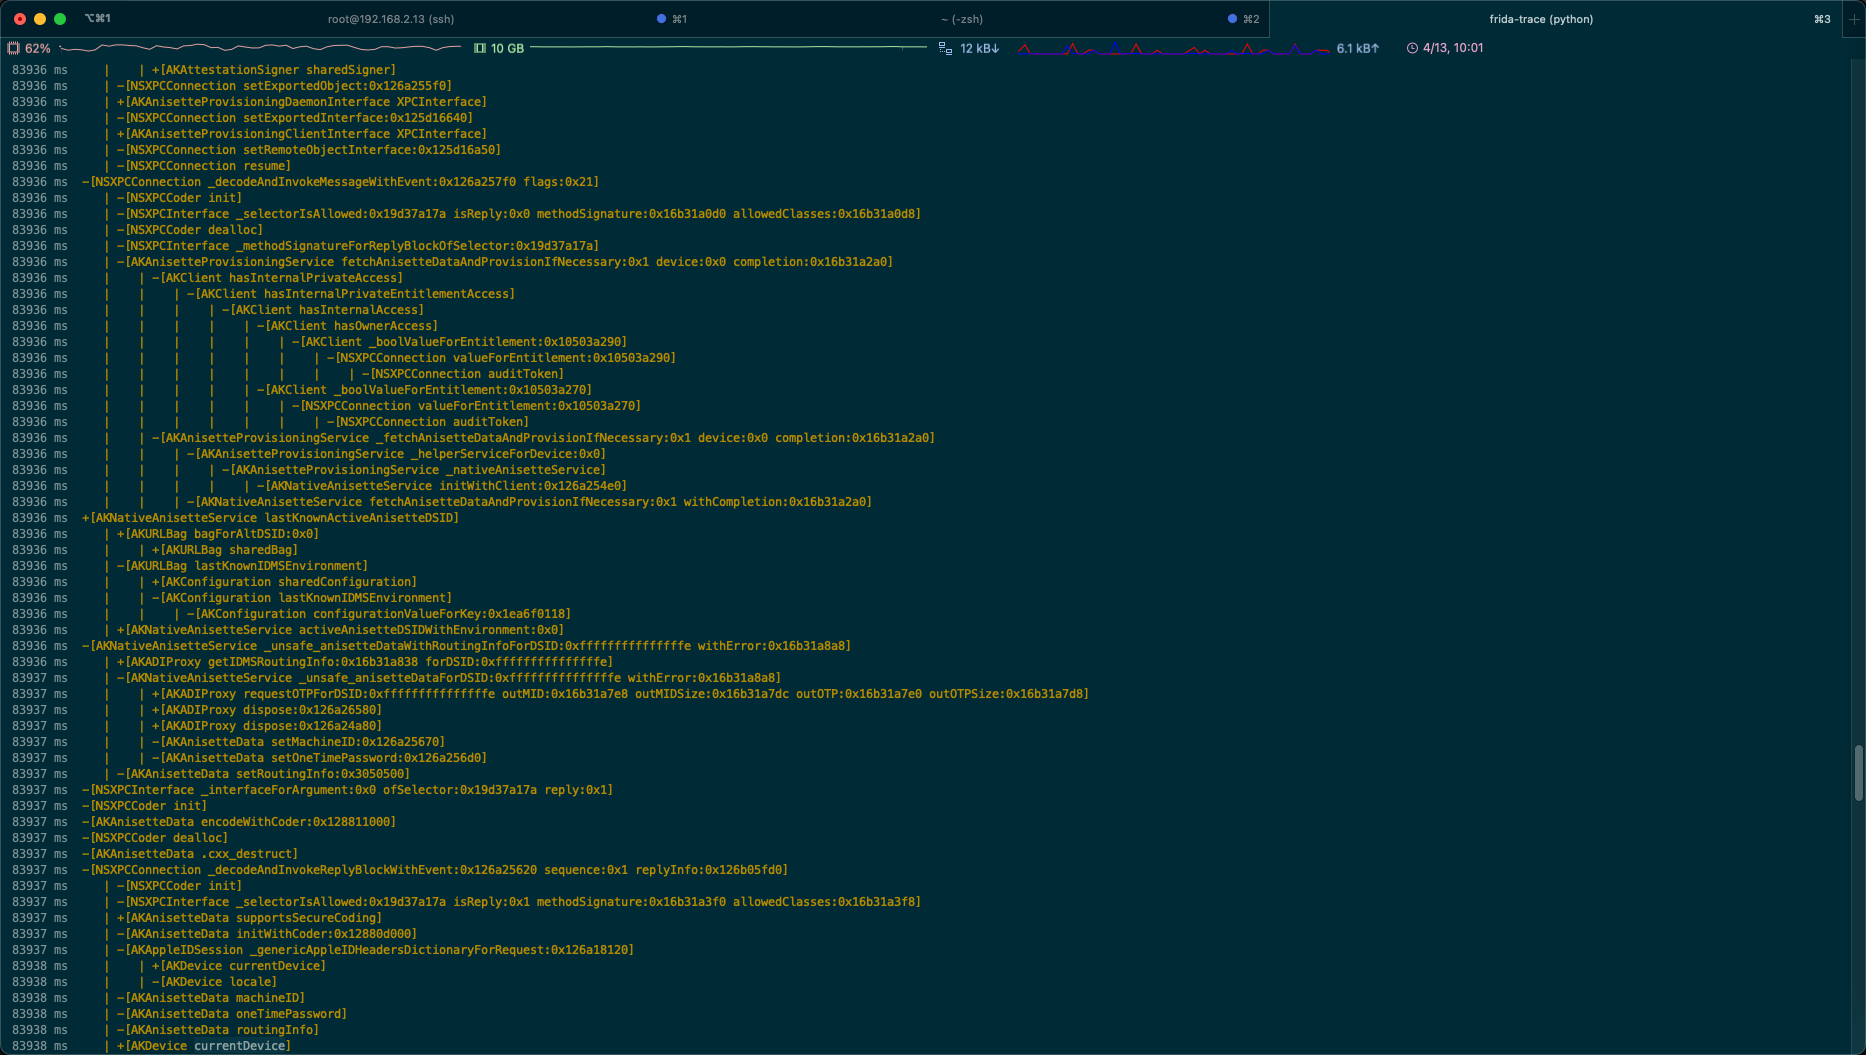The image size is (1866, 1055).
Task: Click _helperServiceForDevice:0x0 line
Action: [397, 454]
